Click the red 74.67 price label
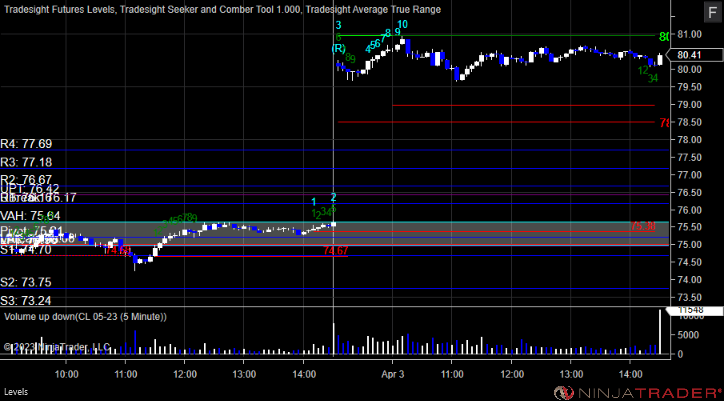This screenshot has width=724, height=401. coord(336,251)
